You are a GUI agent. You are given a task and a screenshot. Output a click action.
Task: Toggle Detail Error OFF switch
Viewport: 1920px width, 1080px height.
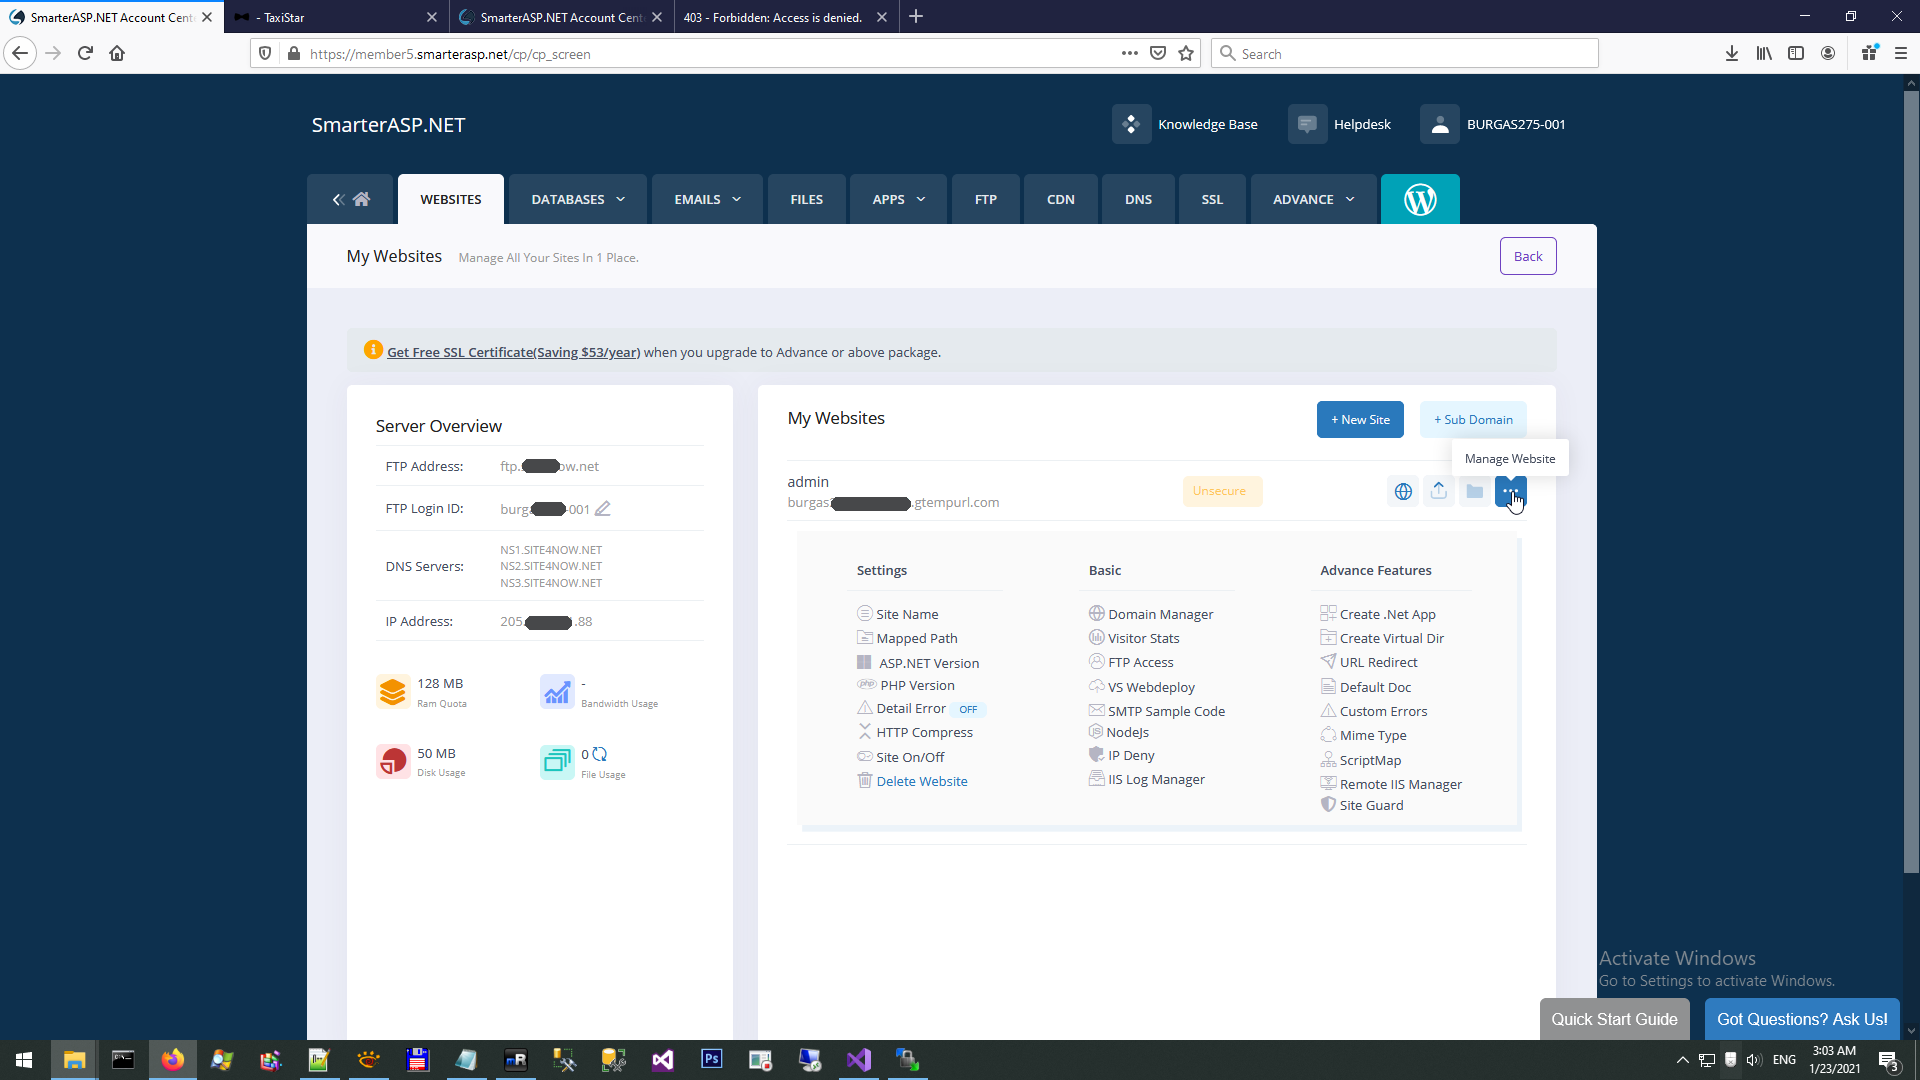(967, 709)
